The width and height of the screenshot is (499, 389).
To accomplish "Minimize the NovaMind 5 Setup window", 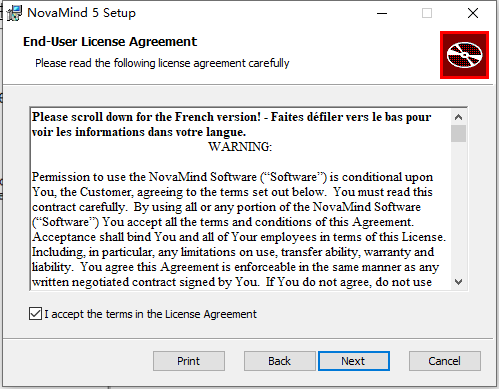I will [x=382, y=13].
